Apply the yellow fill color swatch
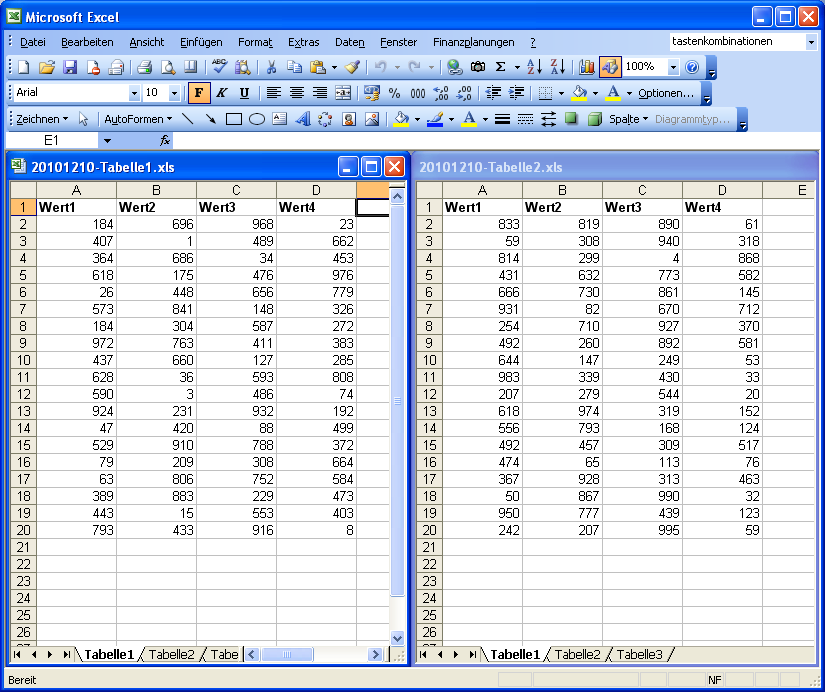Image resolution: width=825 pixels, height=692 pixels. [x=579, y=93]
